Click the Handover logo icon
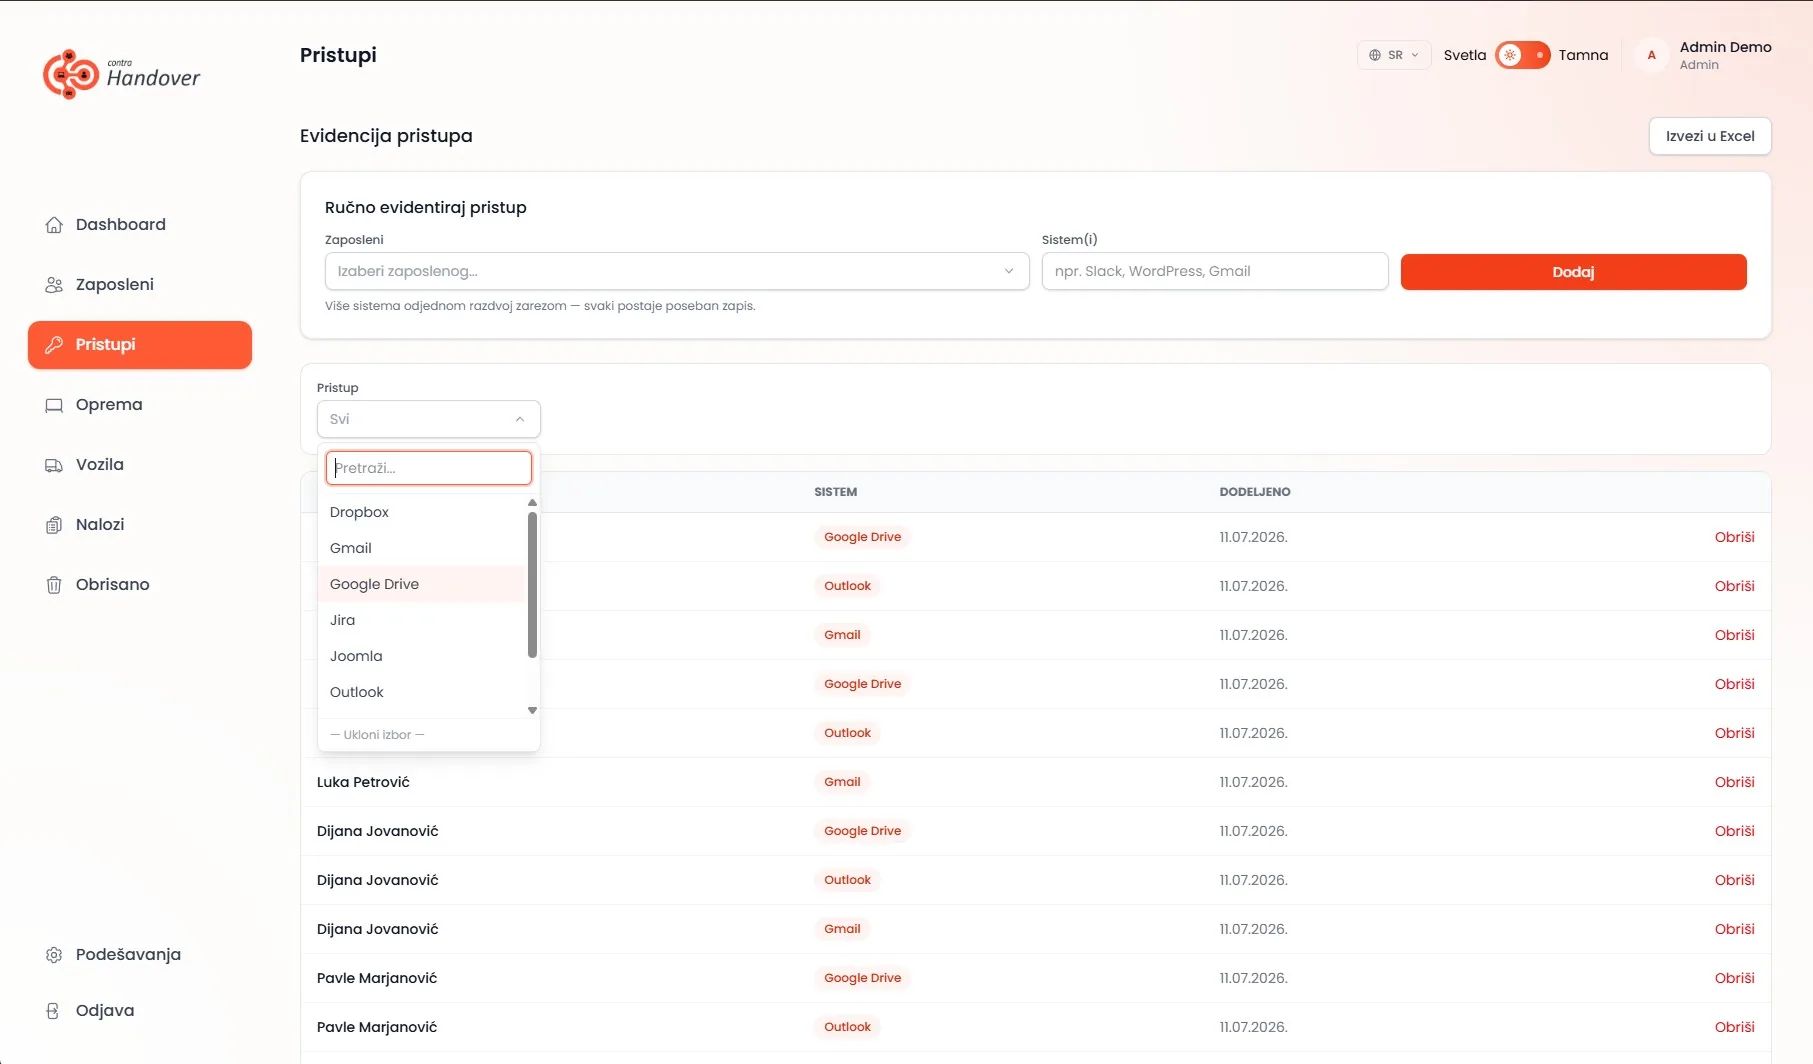Screen dimensions: 1813x1064 click(71, 74)
